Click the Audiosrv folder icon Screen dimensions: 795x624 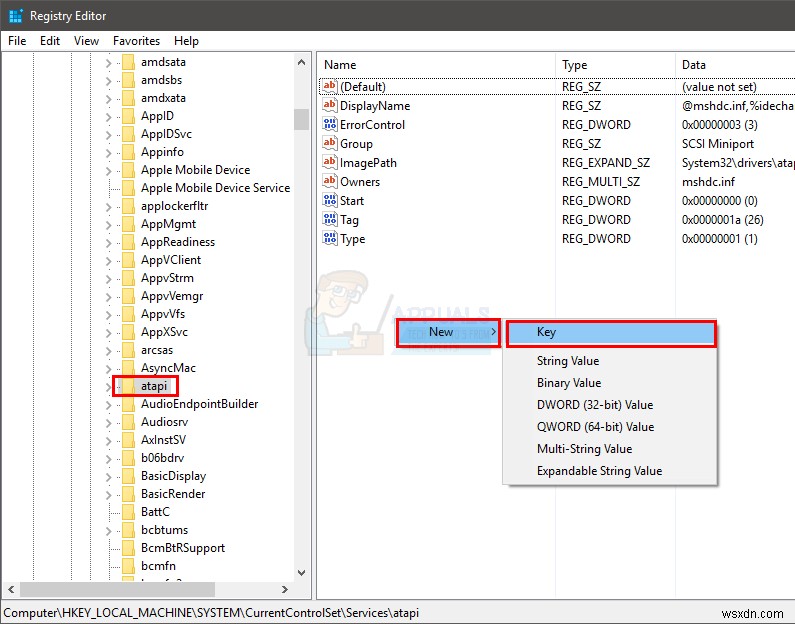128,422
